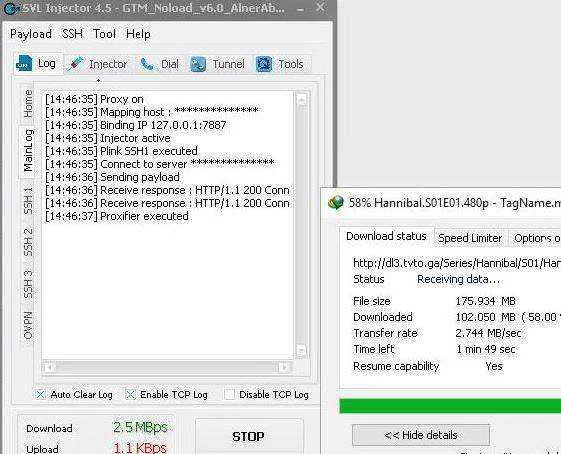Click the download manager window globe icon
This screenshot has width=561, height=454.
coord(335,202)
